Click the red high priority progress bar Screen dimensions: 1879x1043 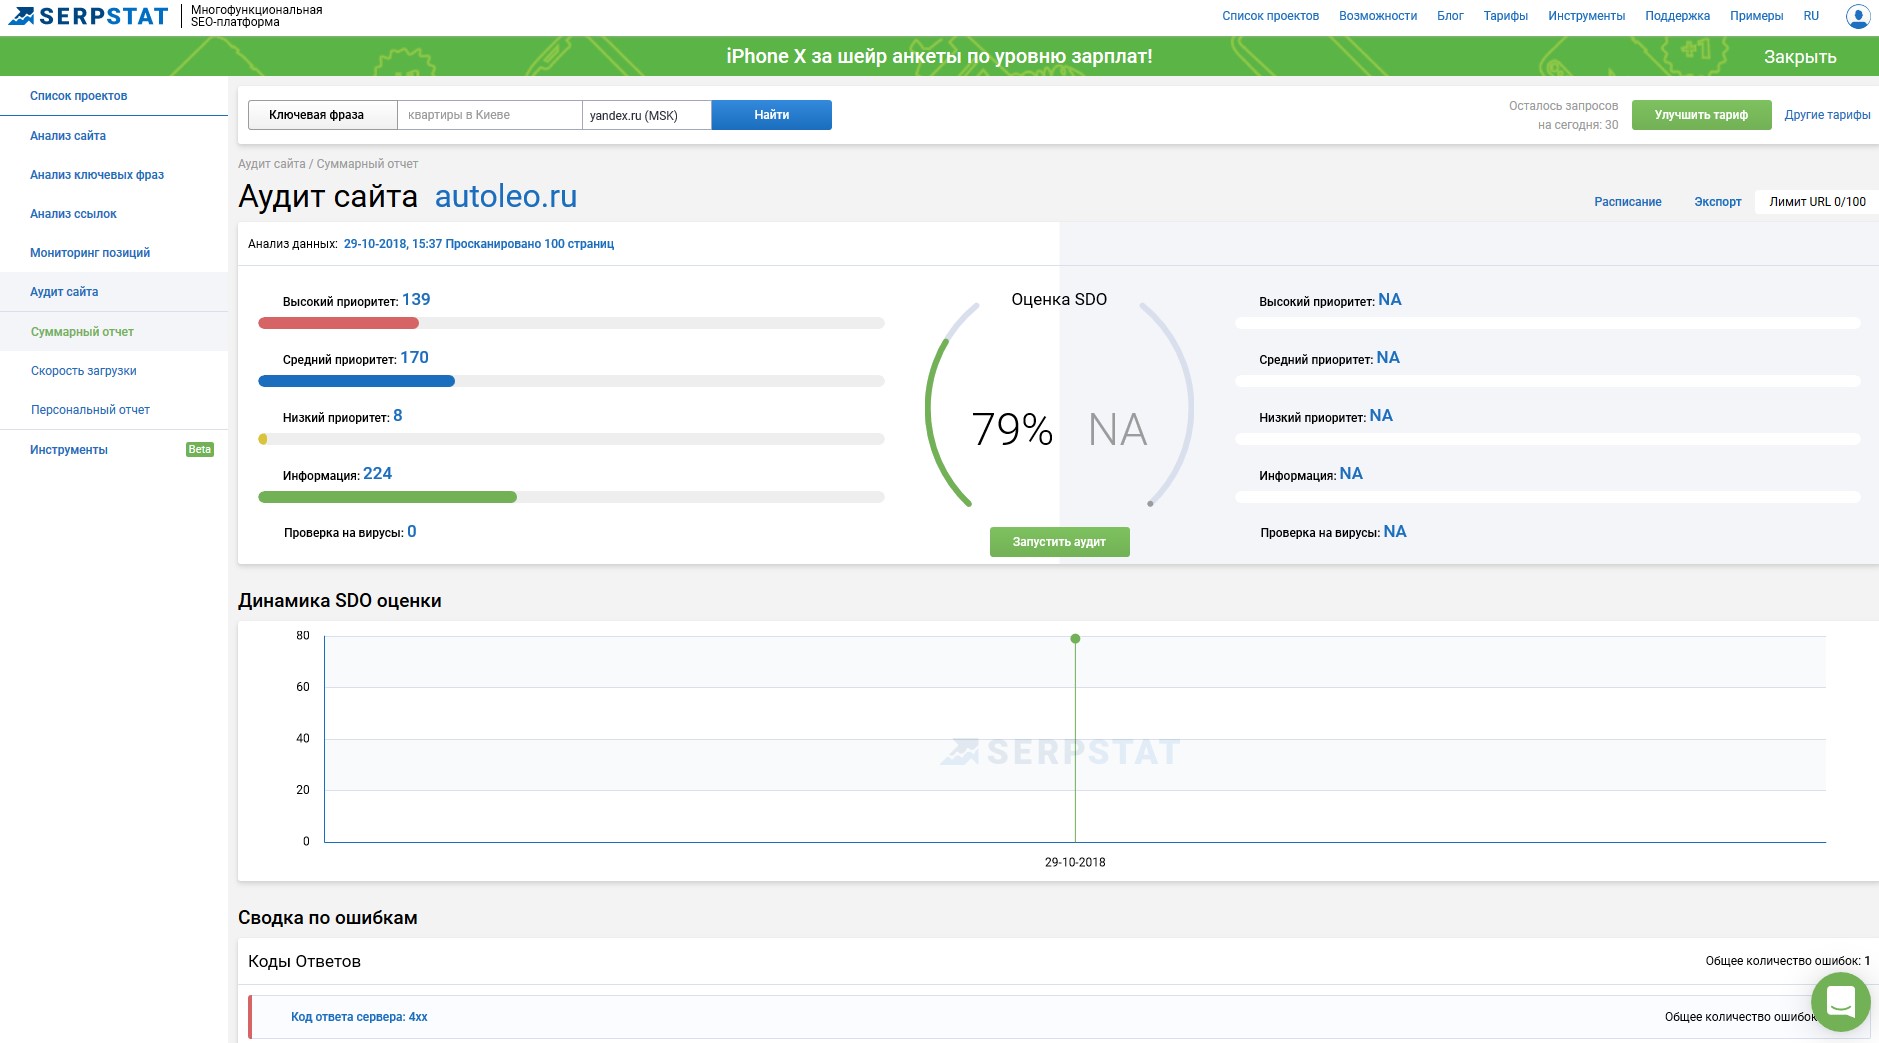click(x=338, y=323)
